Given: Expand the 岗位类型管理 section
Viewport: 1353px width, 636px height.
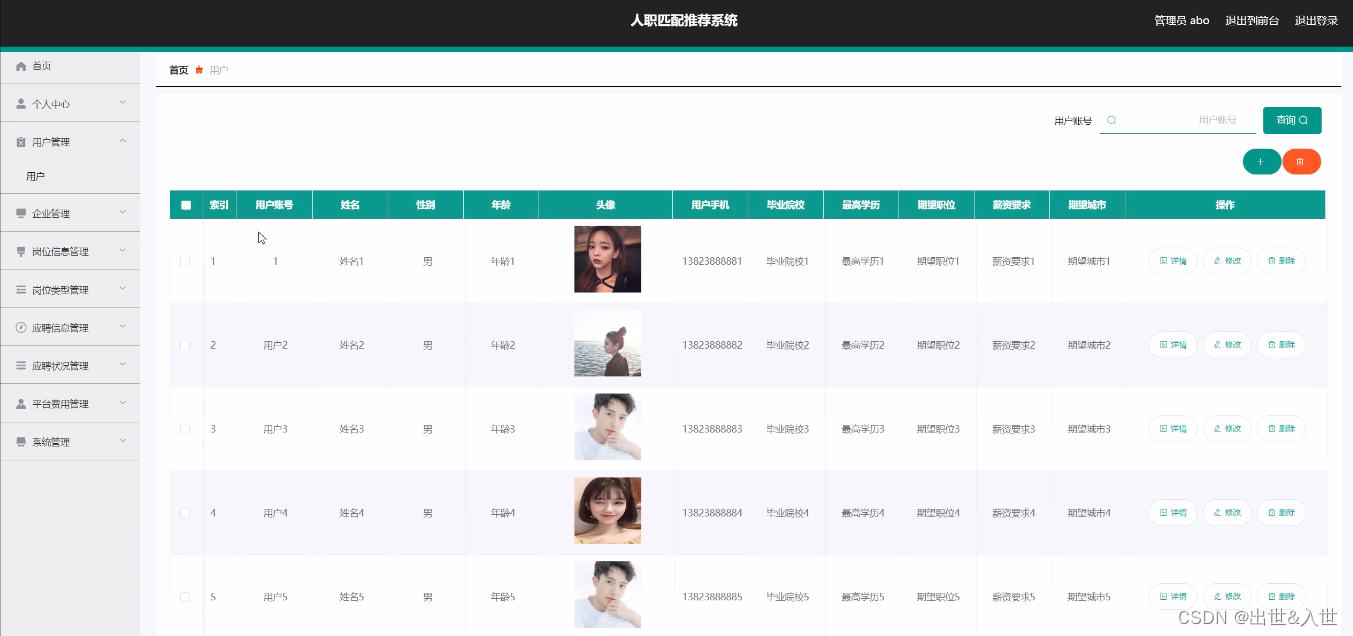Looking at the screenshot, I should pyautogui.click(x=70, y=288).
